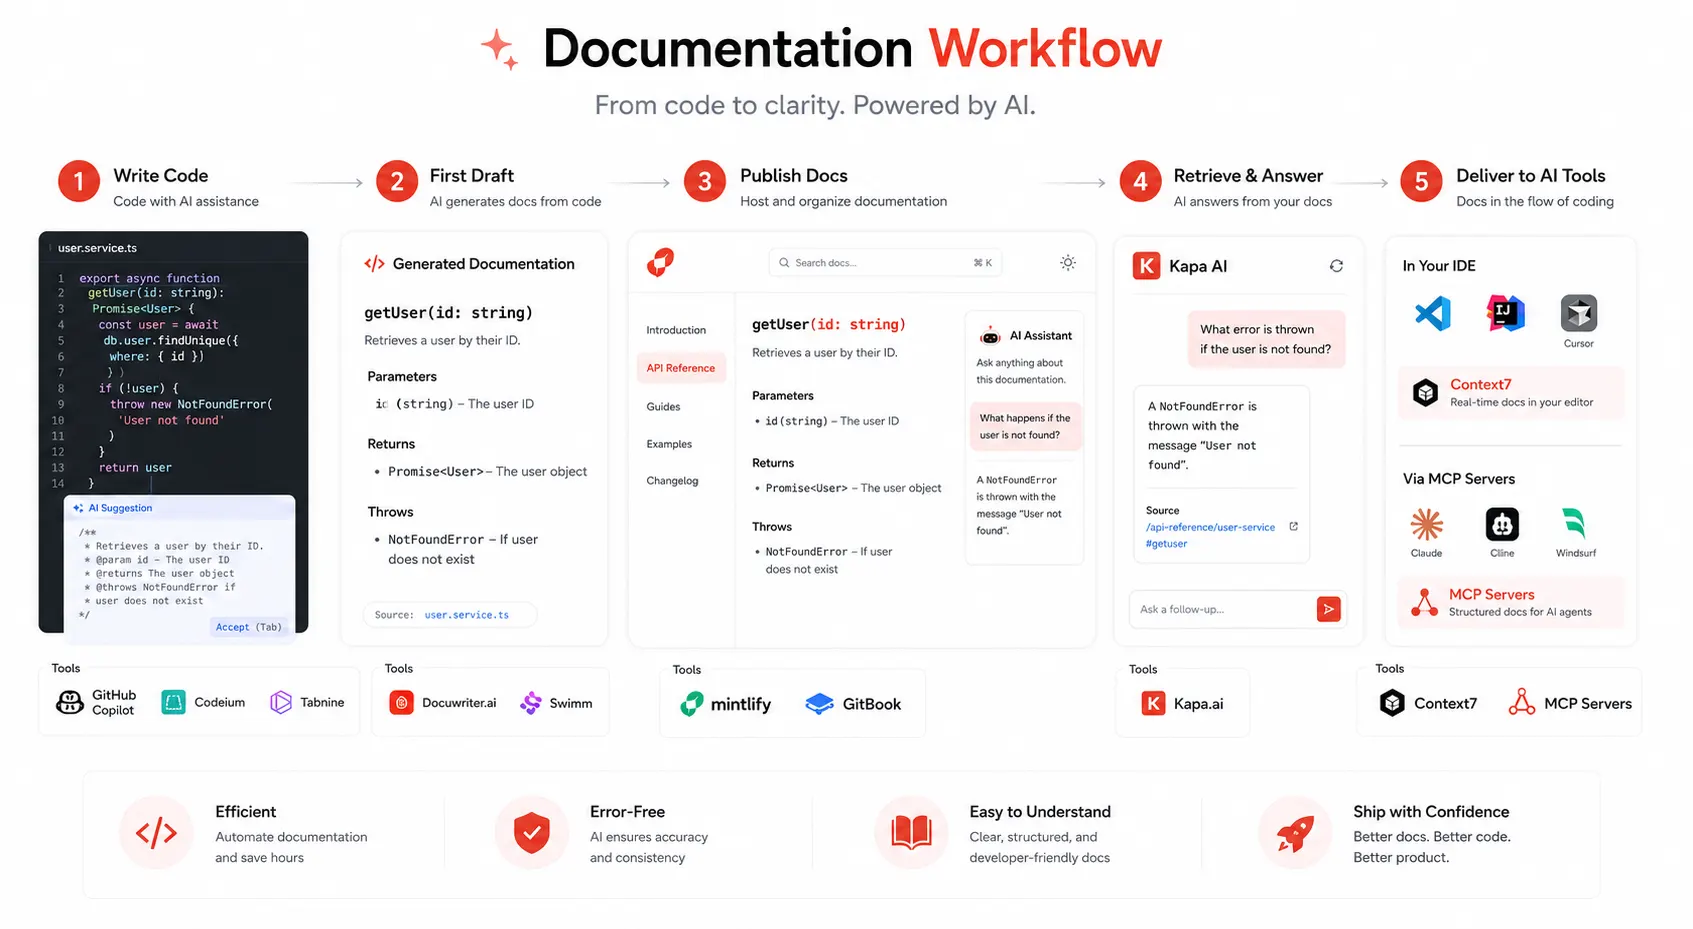1693x929 pixels.
Task: Open the Introduction docs page
Action: click(676, 330)
